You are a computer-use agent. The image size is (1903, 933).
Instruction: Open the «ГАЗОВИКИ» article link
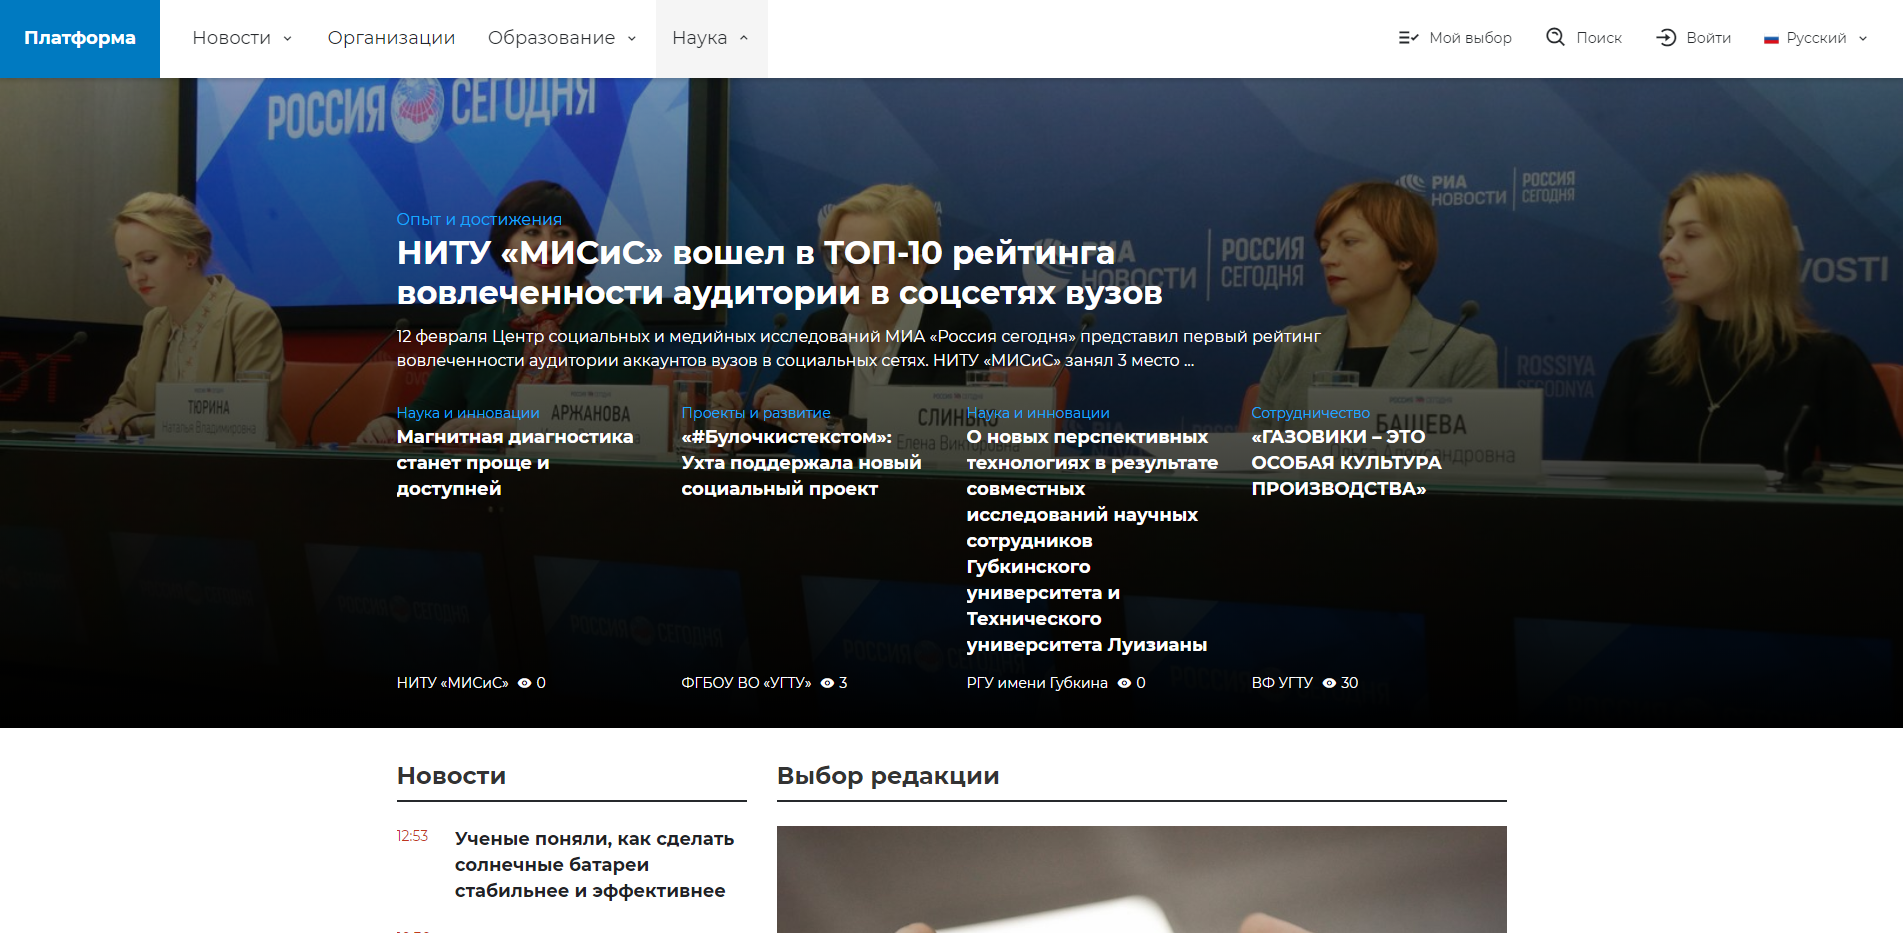pos(1345,462)
